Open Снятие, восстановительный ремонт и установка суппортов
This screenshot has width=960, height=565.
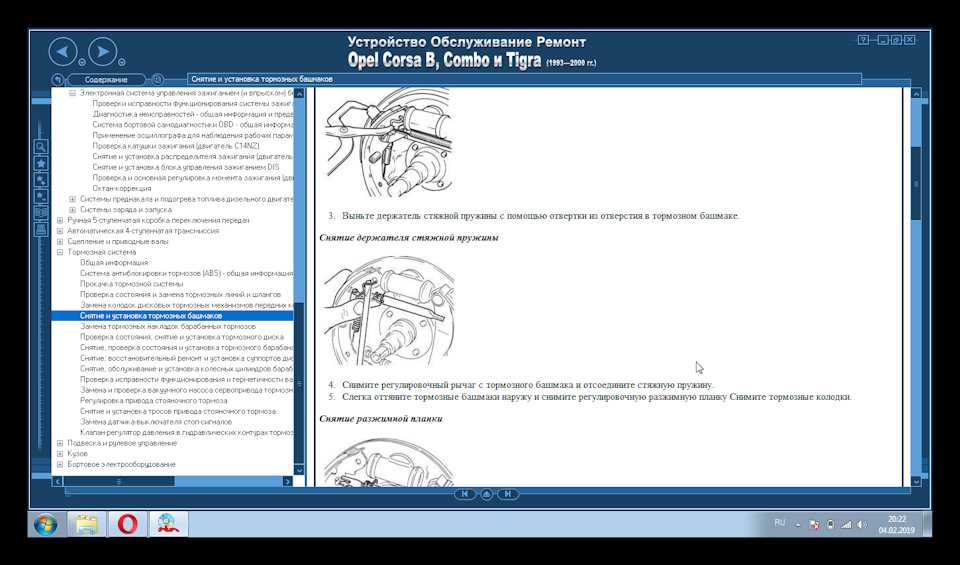pyautogui.click(x=186, y=358)
